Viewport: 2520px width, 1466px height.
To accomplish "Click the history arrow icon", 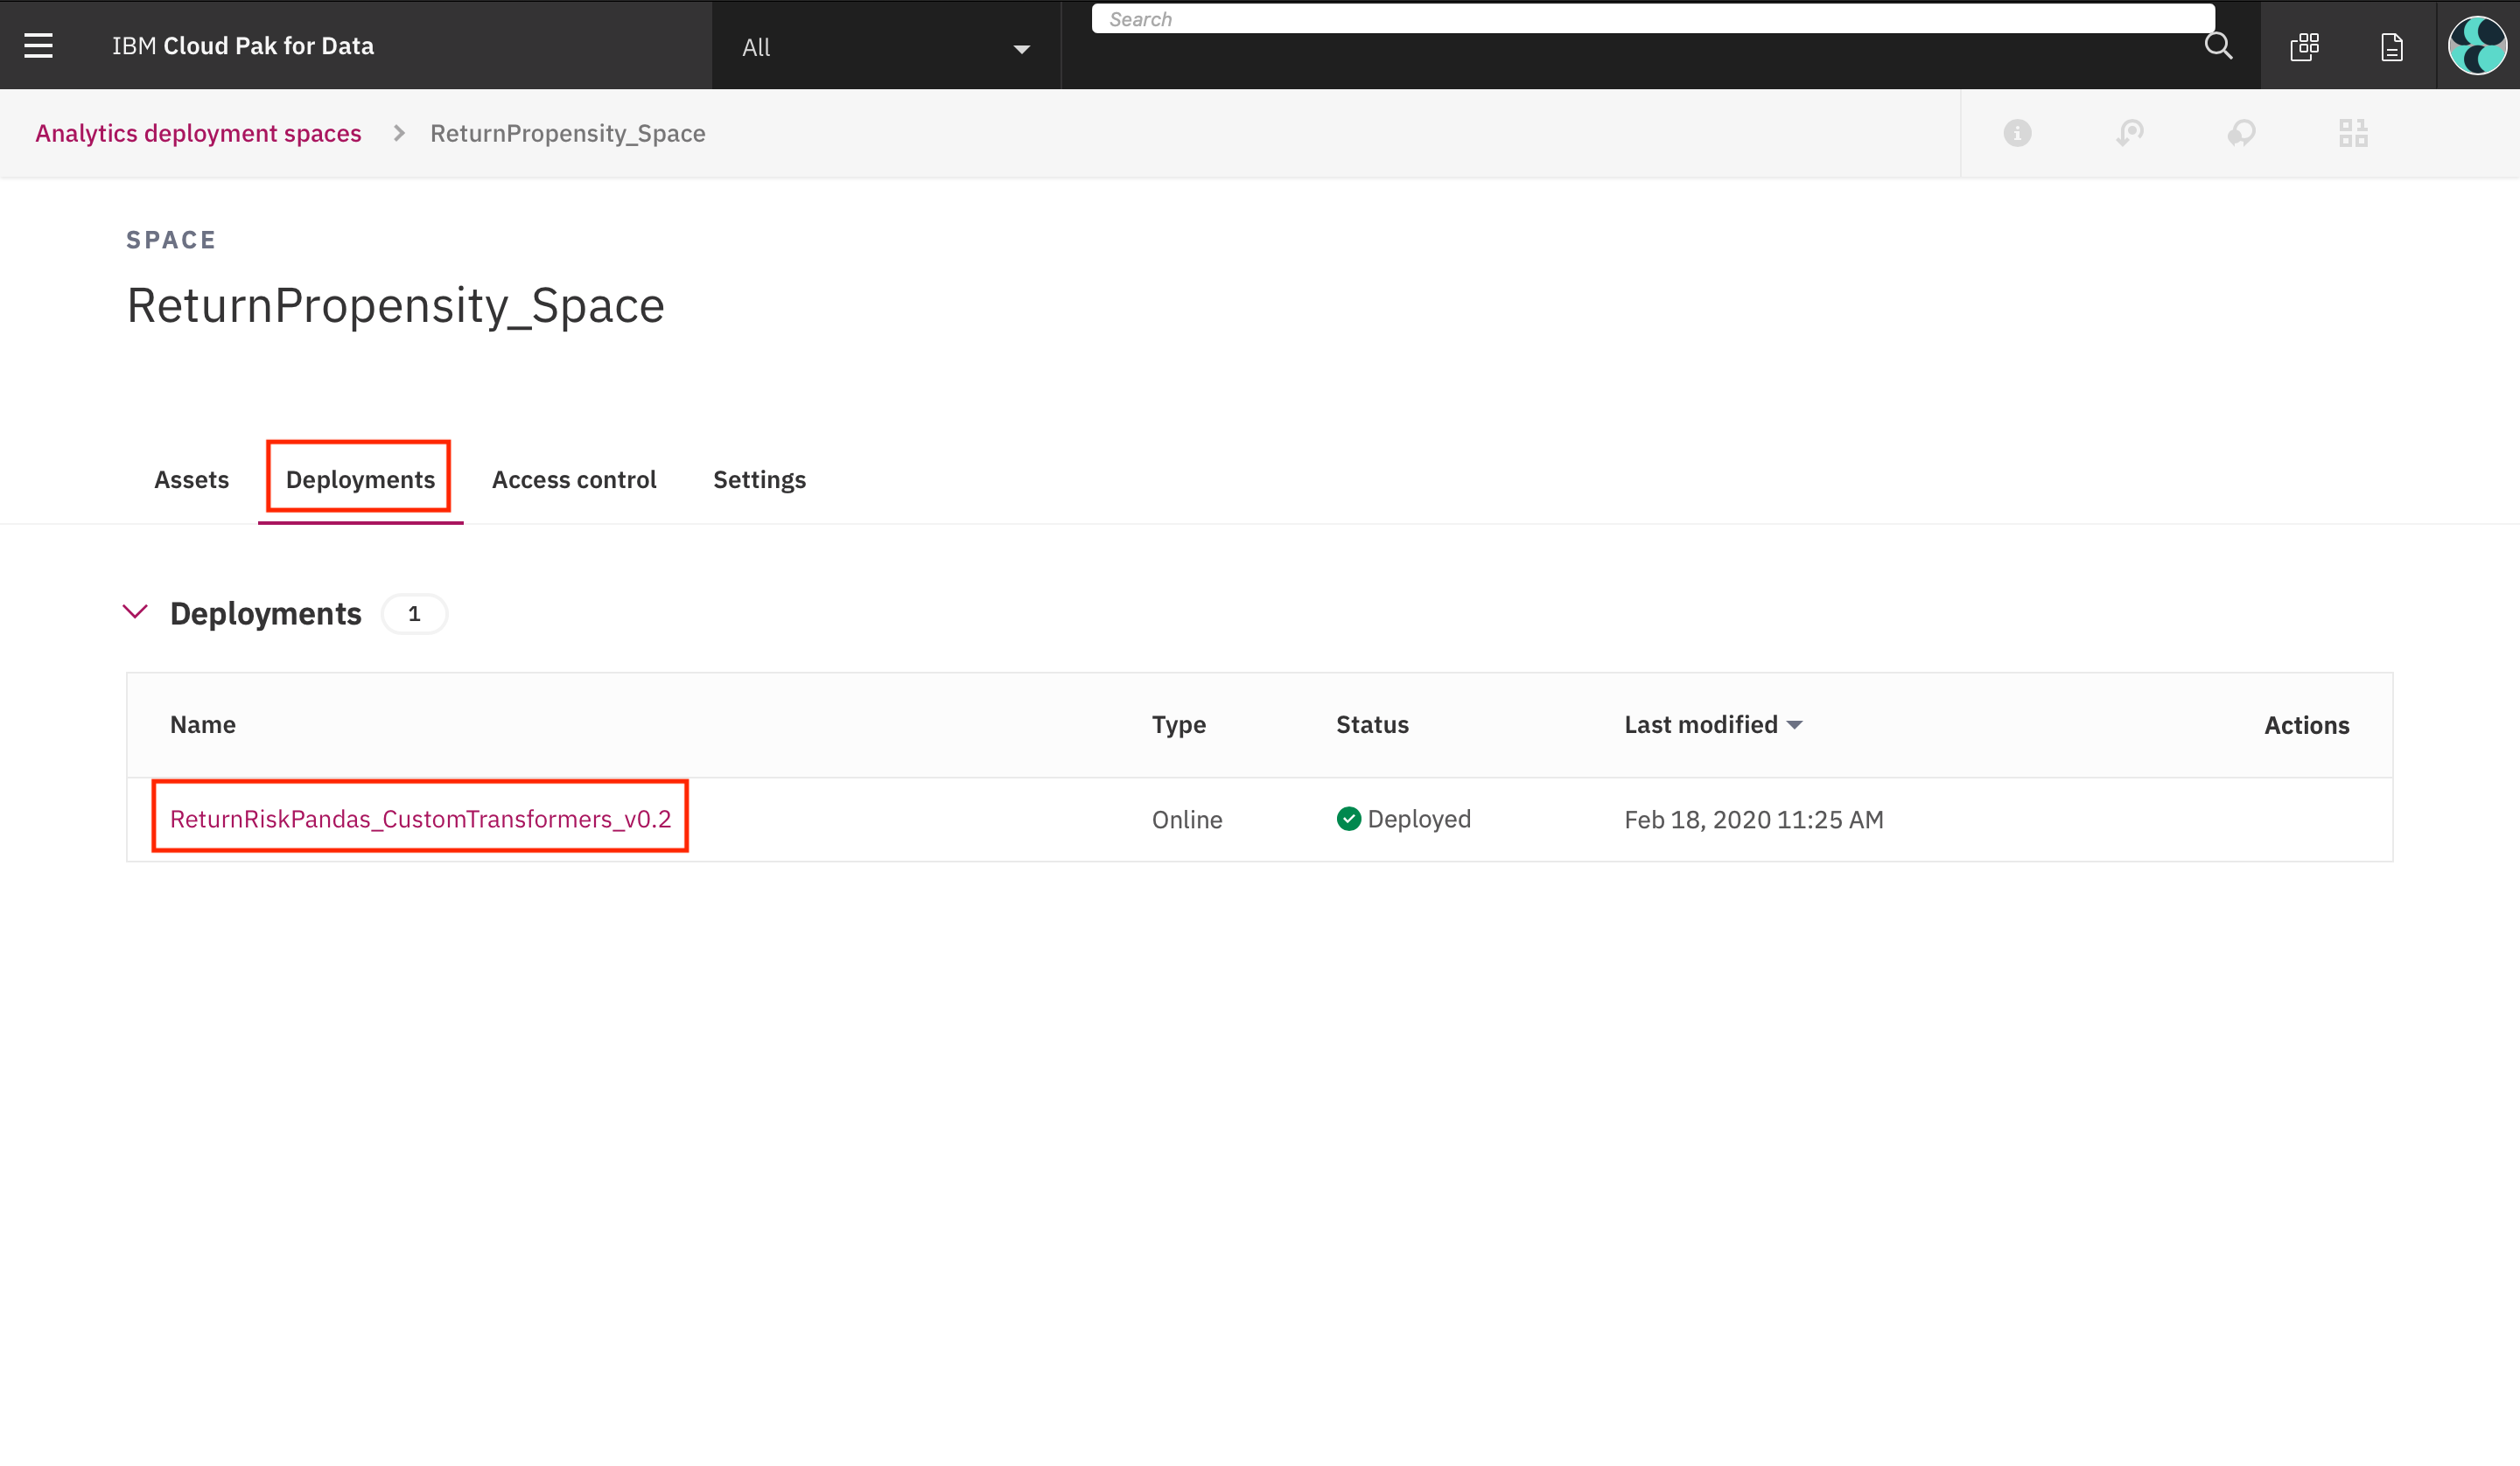I will point(2129,133).
